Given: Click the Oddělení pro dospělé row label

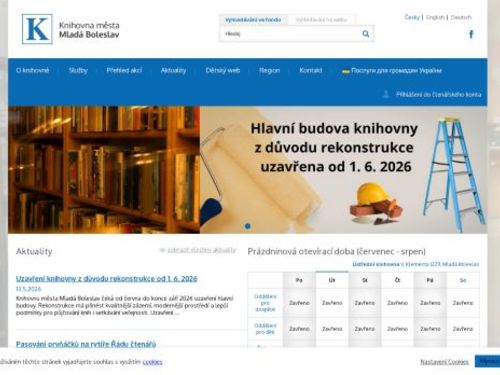Looking at the screenshot, I should 265,303.
